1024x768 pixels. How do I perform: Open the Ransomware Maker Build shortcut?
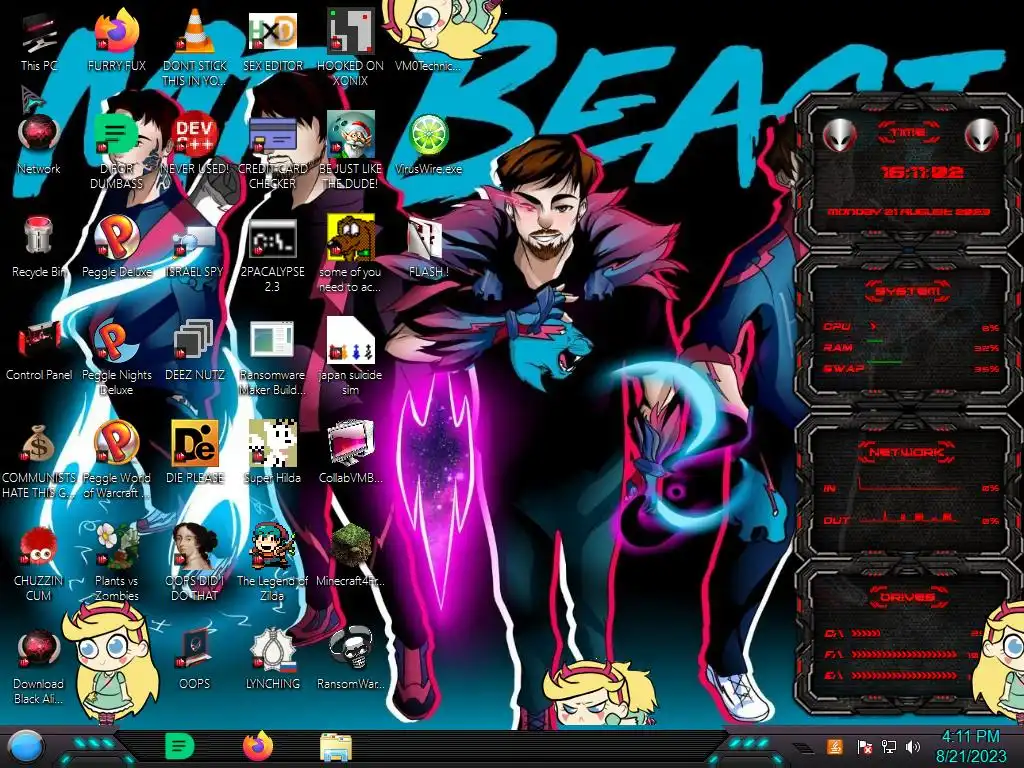click(x=272, y=358)
